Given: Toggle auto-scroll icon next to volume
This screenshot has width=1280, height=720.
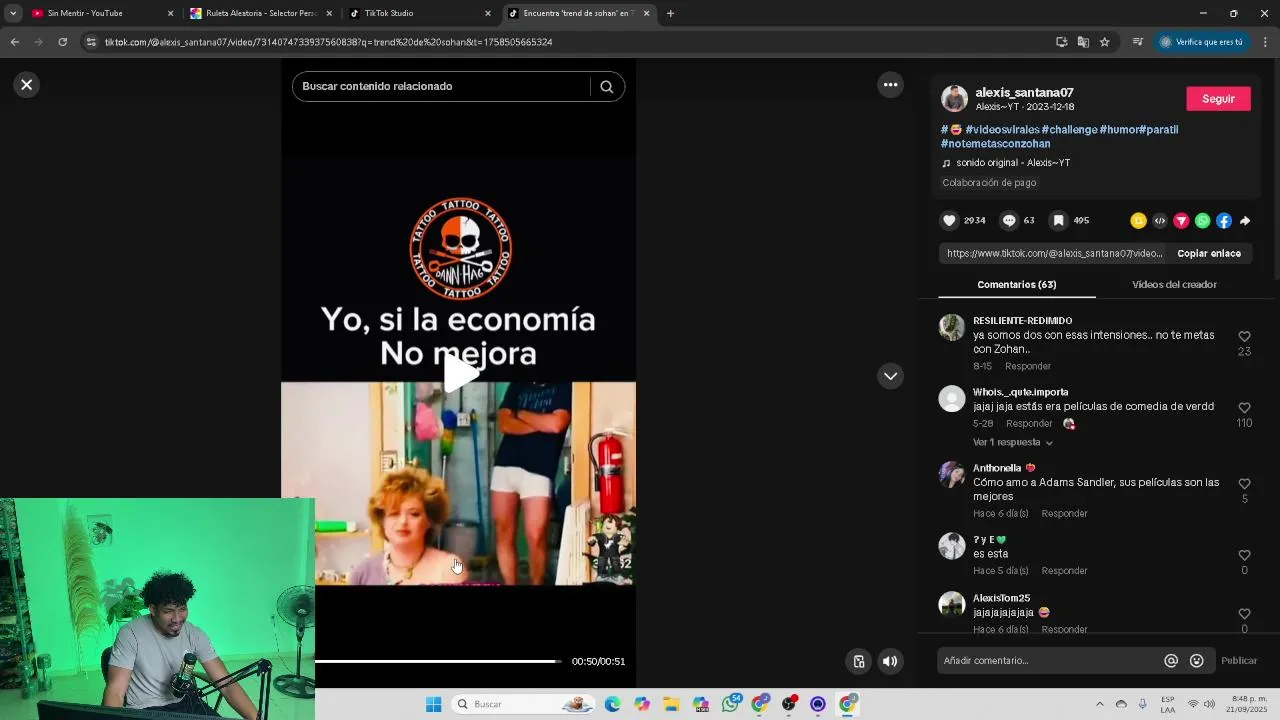Looking at the screenshot, I should click(859, 661).
